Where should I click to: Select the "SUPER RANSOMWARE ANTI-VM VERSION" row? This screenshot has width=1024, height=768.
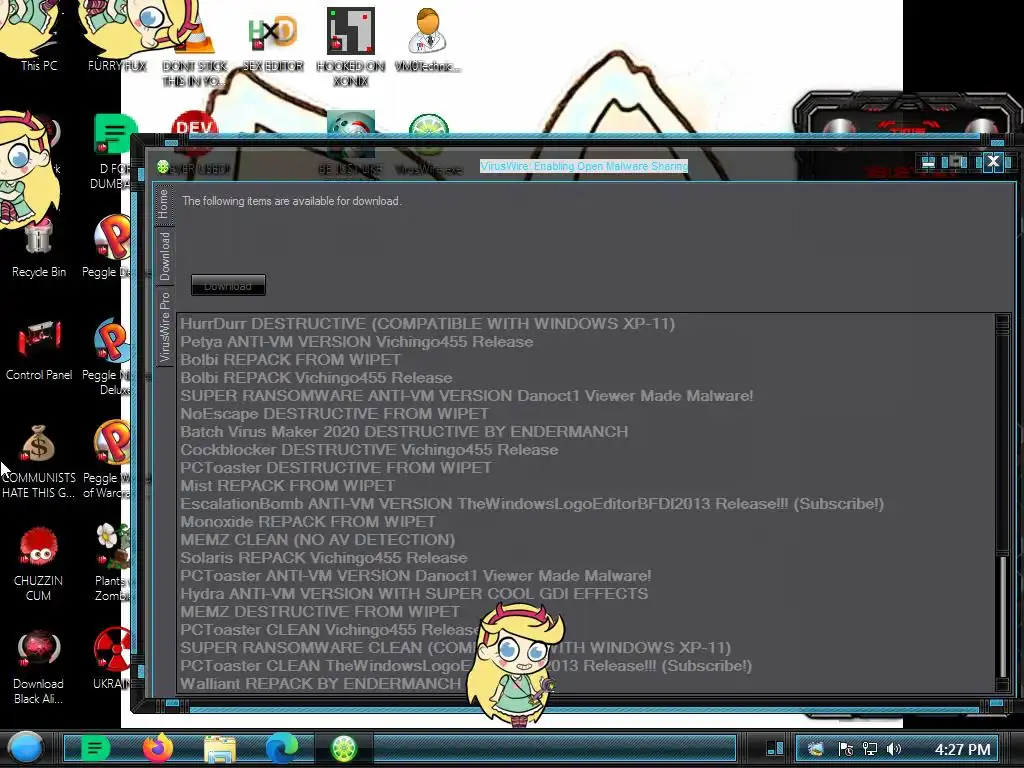click(x=586, y=396)
